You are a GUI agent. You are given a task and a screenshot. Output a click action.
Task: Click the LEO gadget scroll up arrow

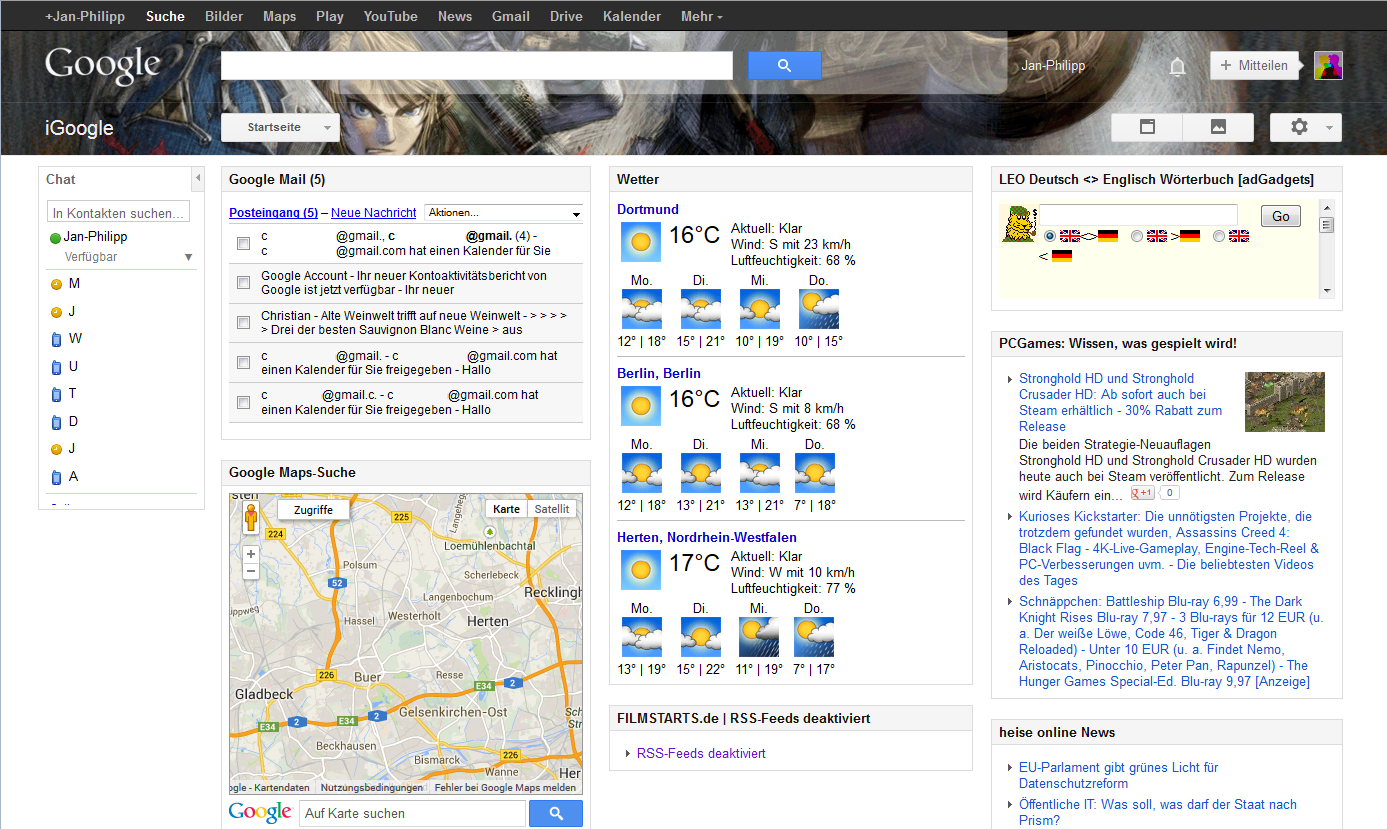[x=1328, y=208]
